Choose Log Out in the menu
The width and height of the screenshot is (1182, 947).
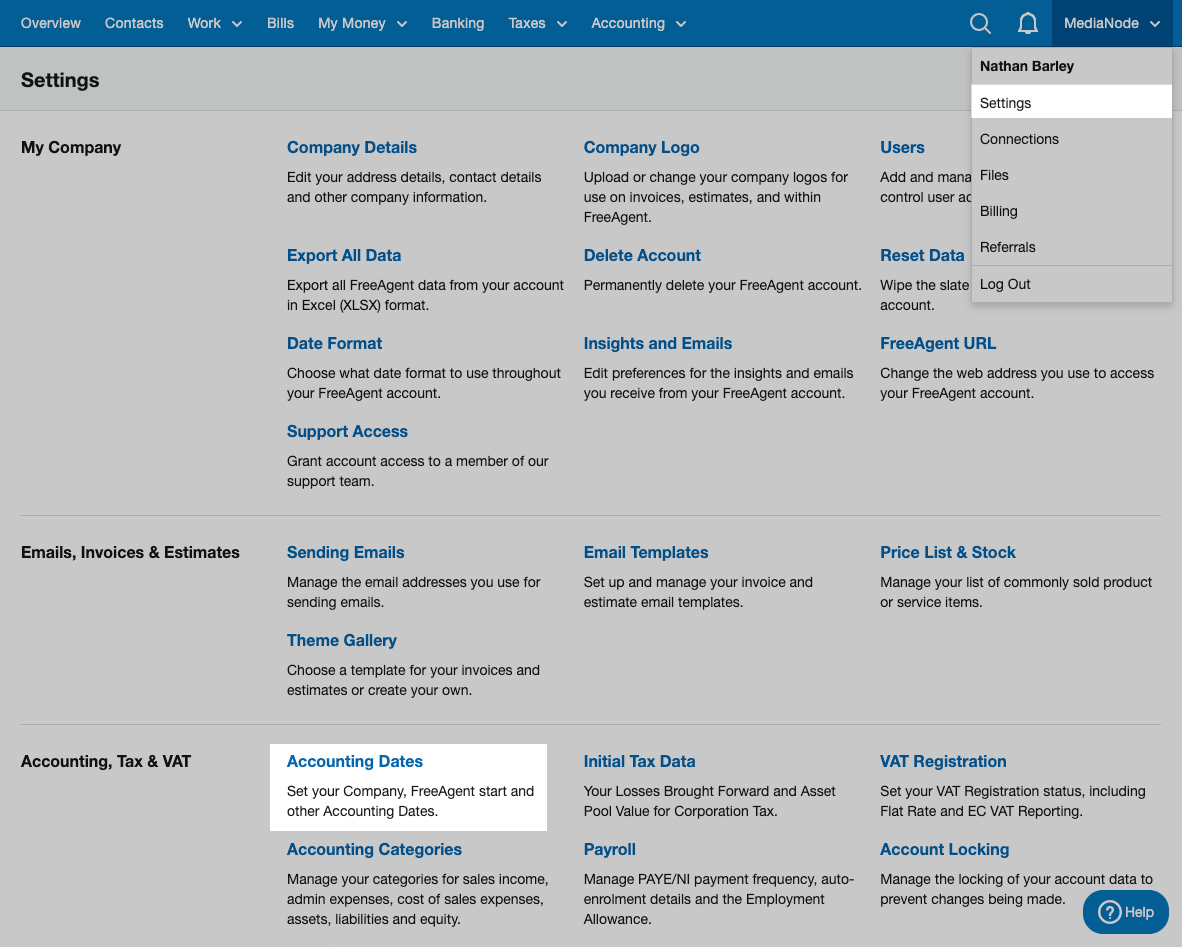tap(1005, 284)
